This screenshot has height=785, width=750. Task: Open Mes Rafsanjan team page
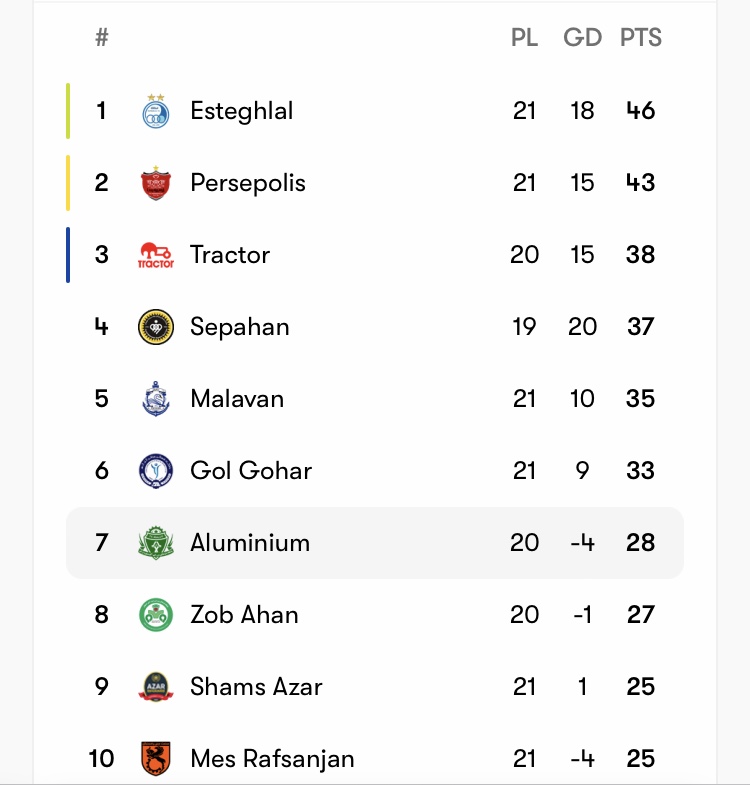(272, 758)
